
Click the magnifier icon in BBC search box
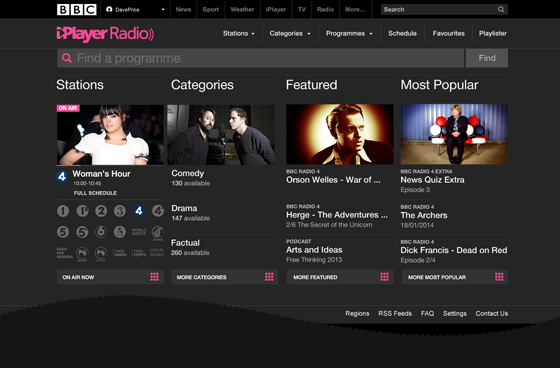pyautogui.click(x=501, y=9)
